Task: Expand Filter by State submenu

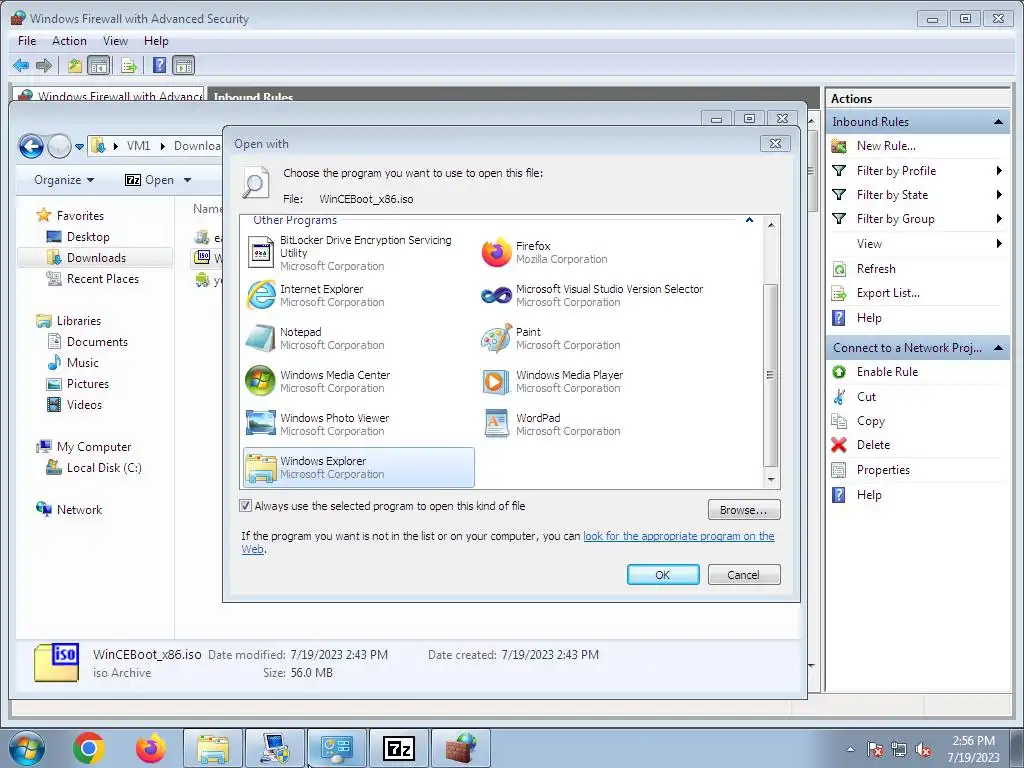Action: [x=999, y=195]
